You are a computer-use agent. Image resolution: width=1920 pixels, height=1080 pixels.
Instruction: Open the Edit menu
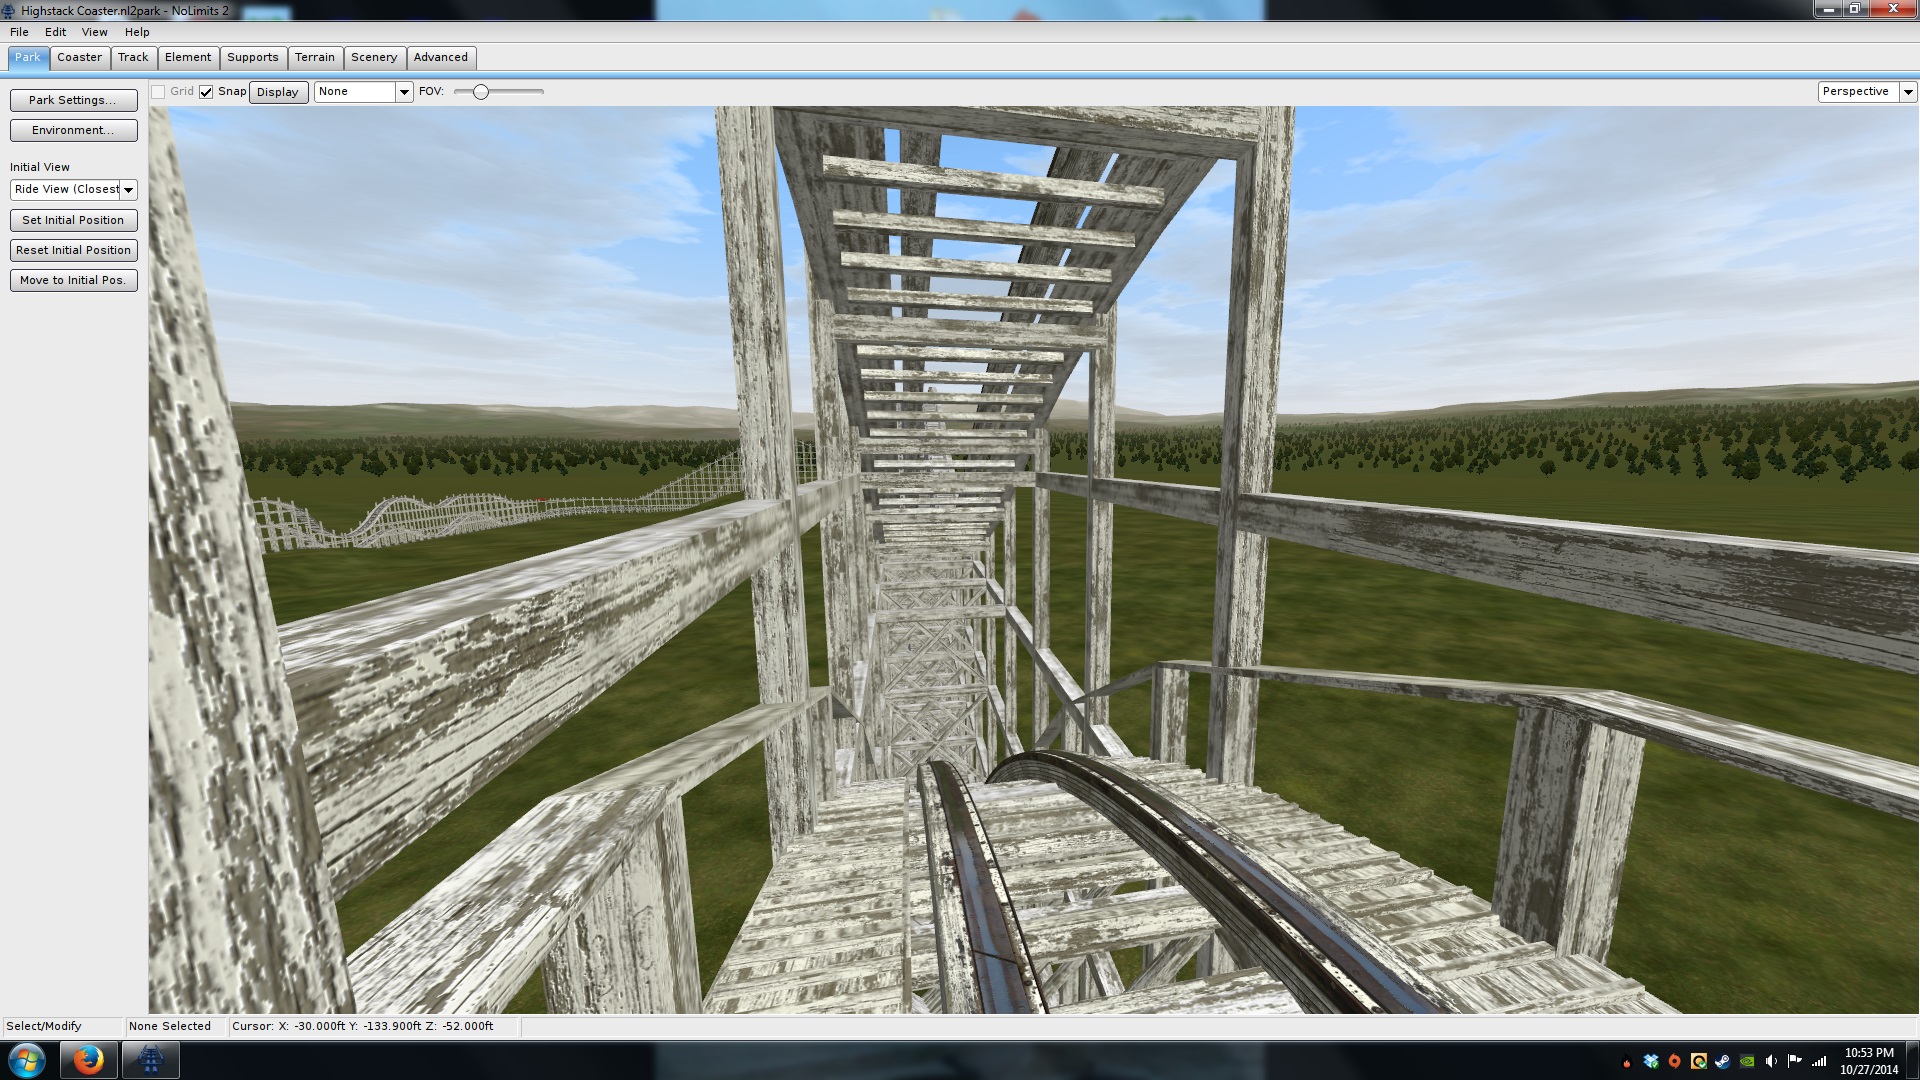tap(55, 32)
